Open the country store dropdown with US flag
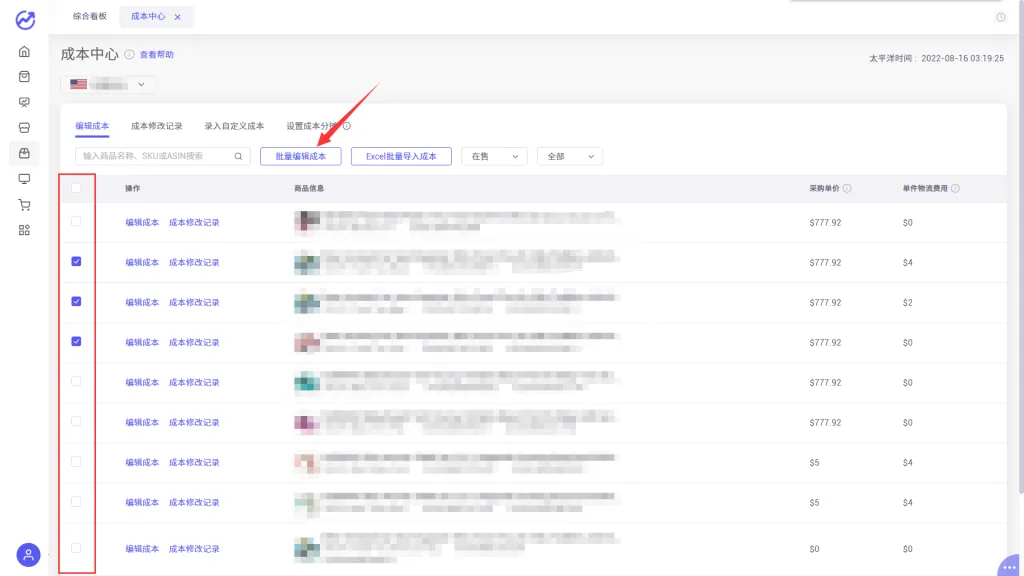Image resolution: width=1024 pixels, height=576 pixels. tap(108, 84)
